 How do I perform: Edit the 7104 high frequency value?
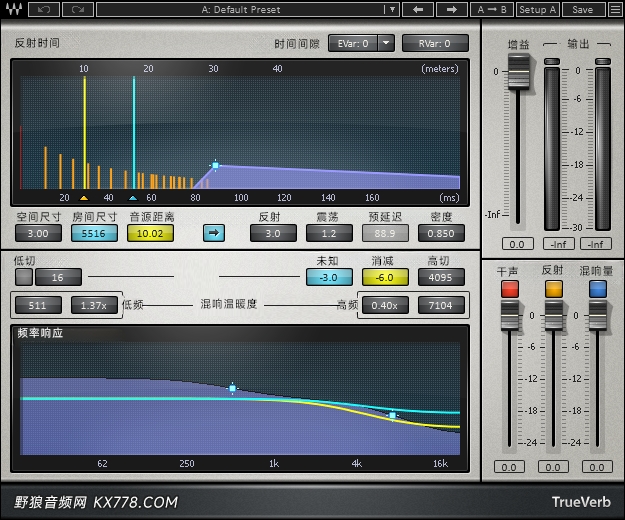coord(441,305)
